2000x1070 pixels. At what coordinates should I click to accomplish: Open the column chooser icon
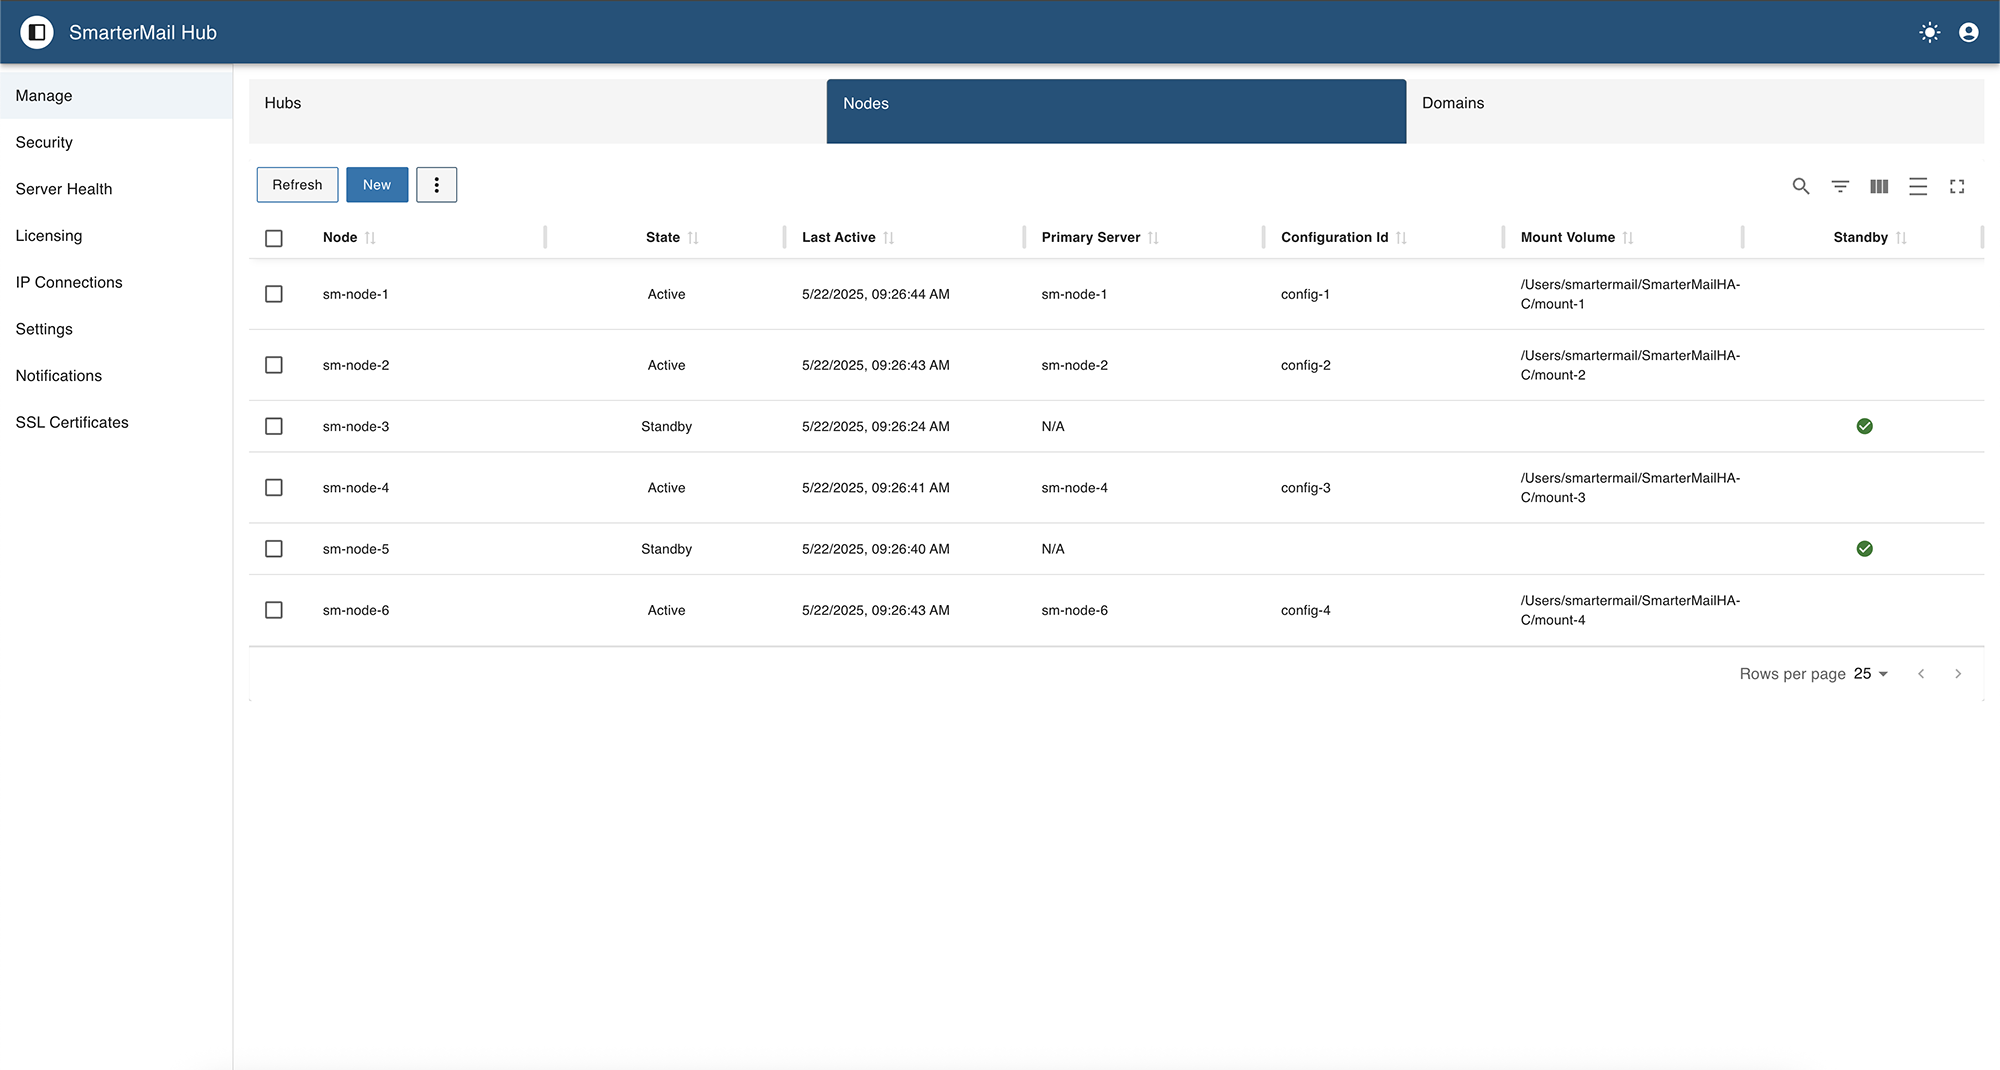tap(1879, 186)
